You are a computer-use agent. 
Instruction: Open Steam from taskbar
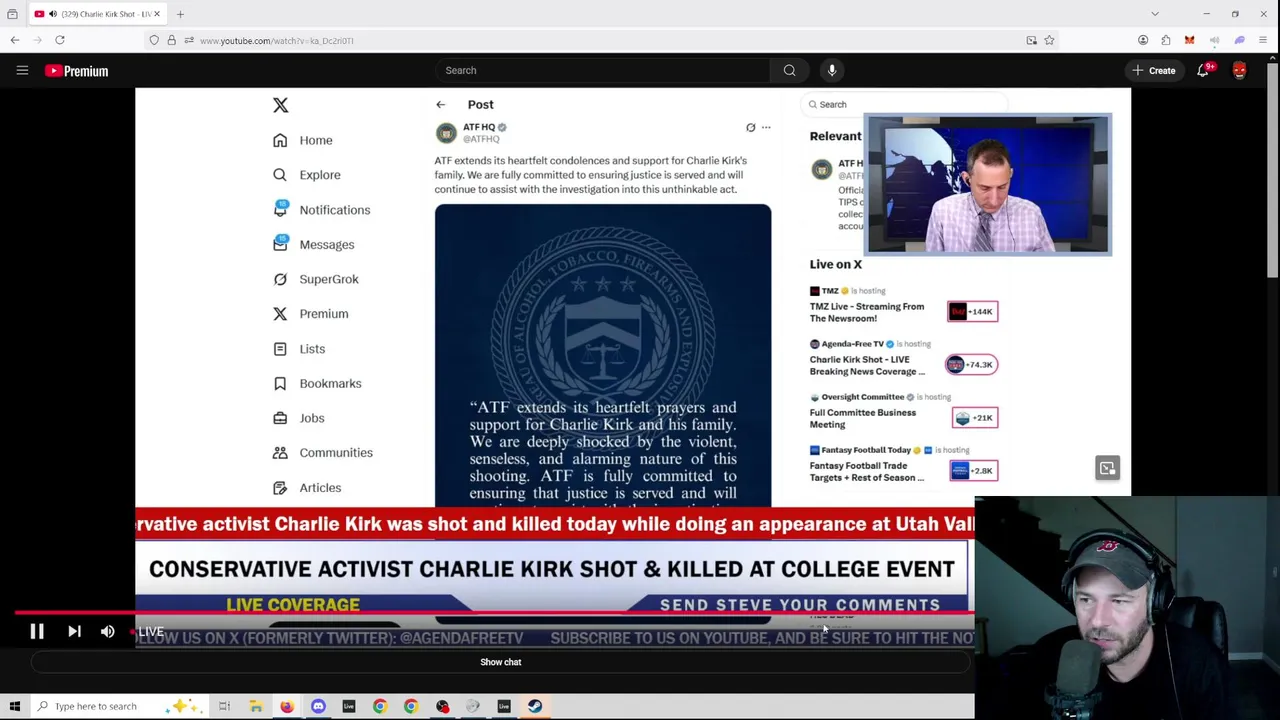[535, 706]
